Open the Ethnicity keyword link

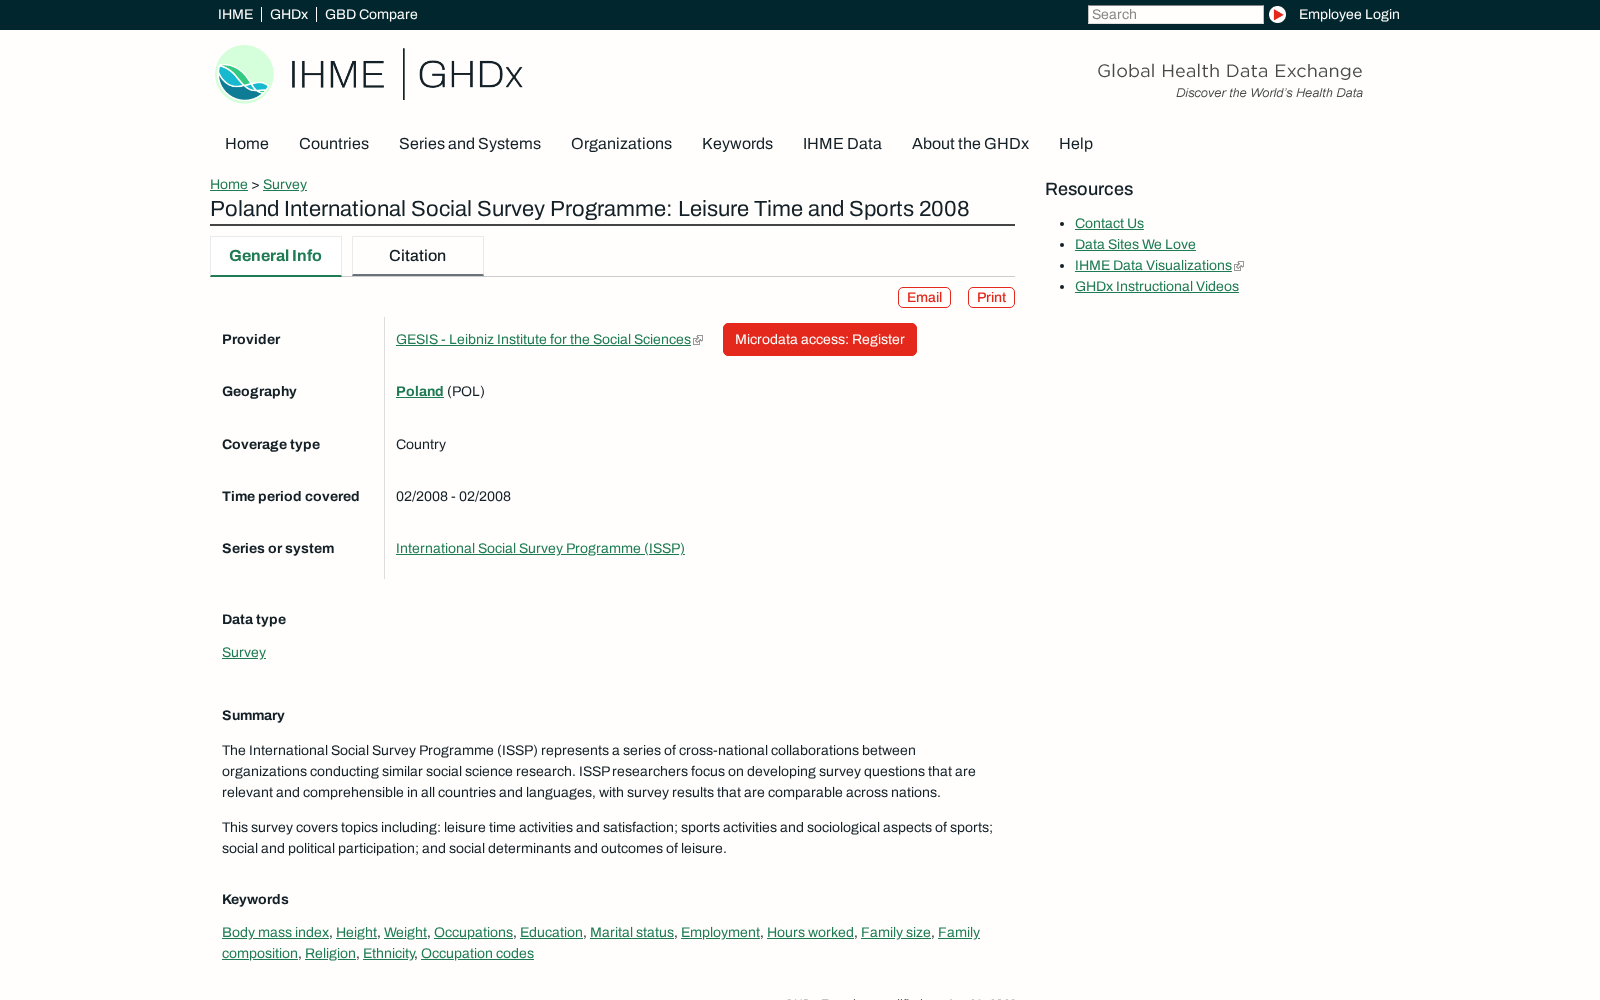click(388, 954)
